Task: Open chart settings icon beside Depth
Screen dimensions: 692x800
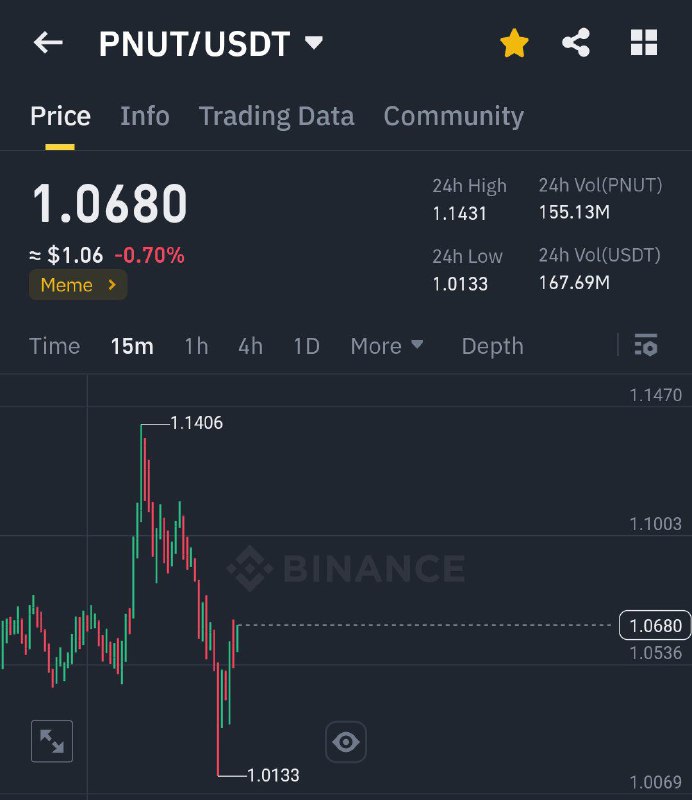Action: pyautogui.click(x=646, y=345)
